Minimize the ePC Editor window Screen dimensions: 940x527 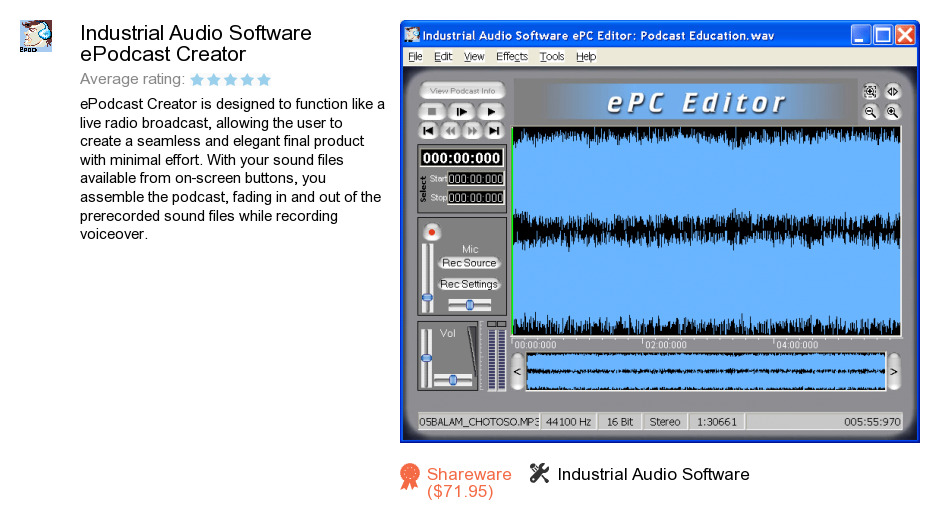[861, 35]
